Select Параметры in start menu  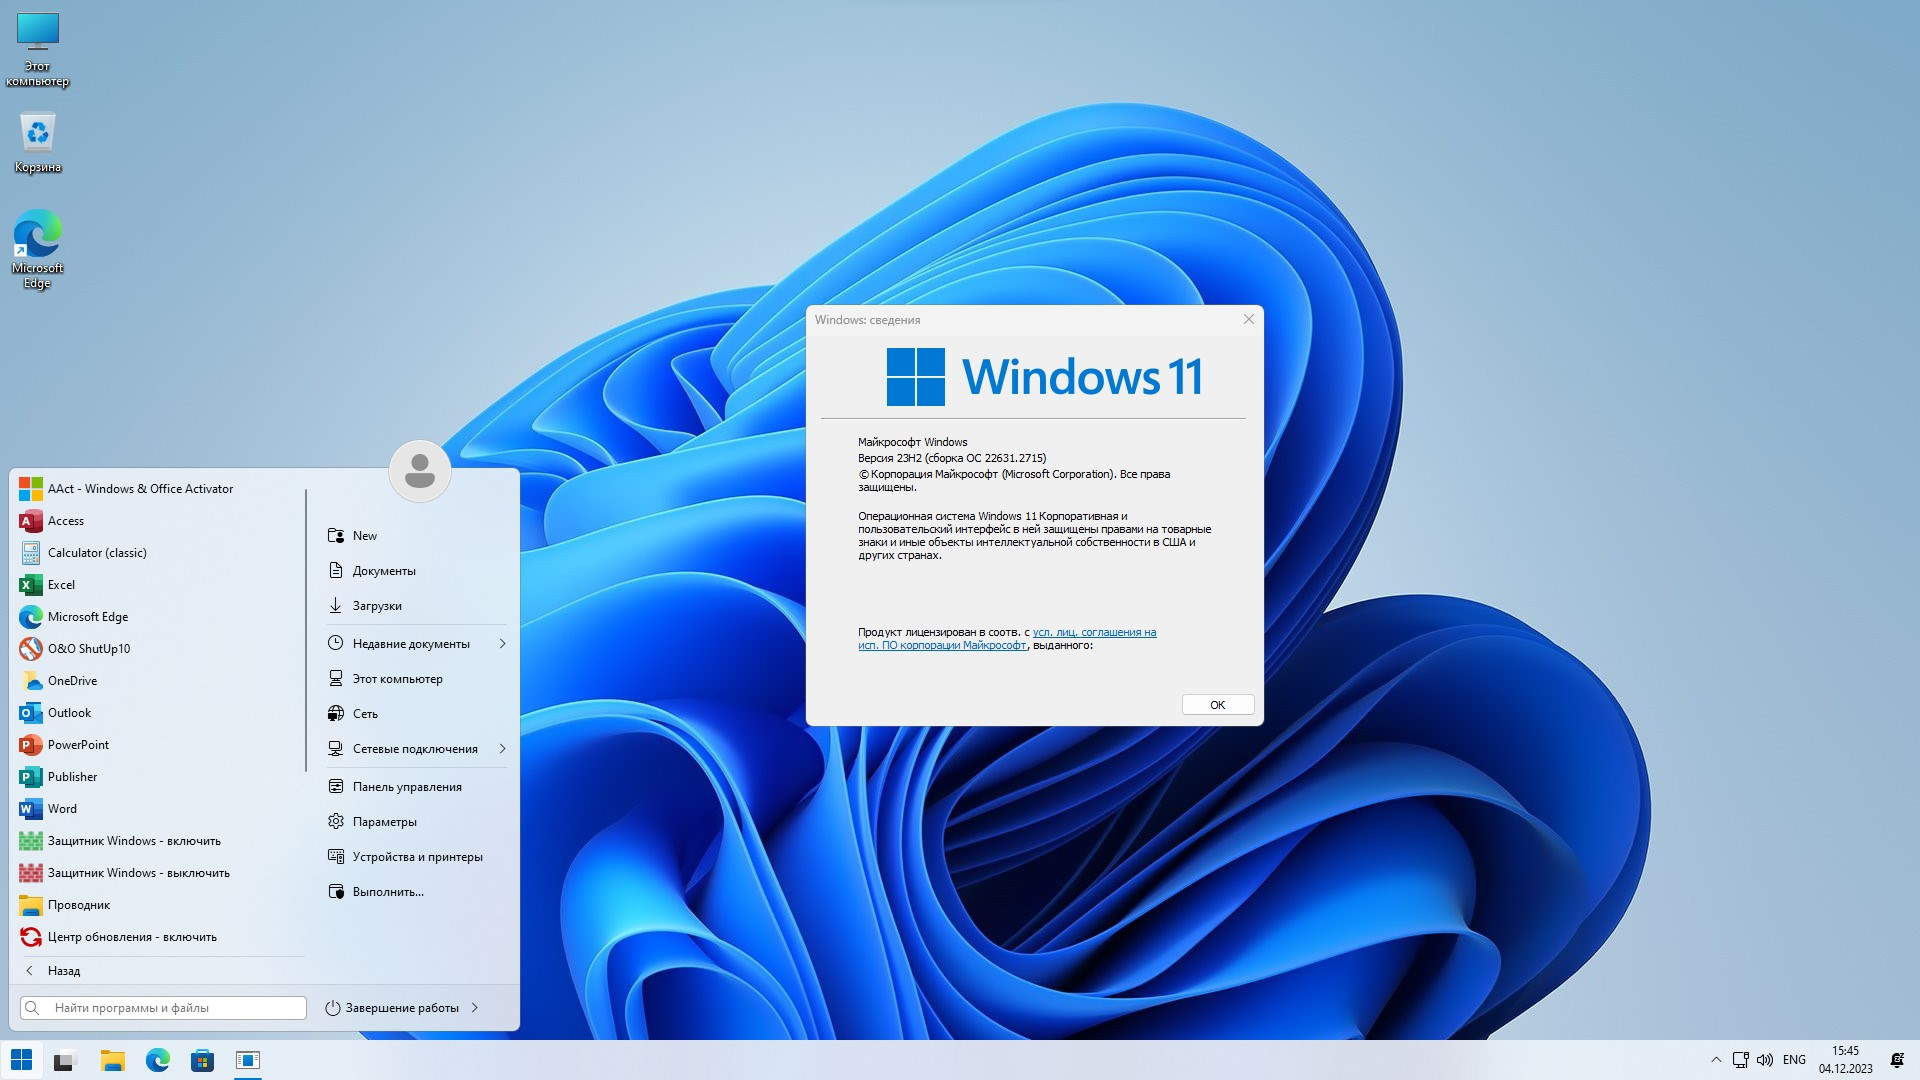[x=384, y=822]
